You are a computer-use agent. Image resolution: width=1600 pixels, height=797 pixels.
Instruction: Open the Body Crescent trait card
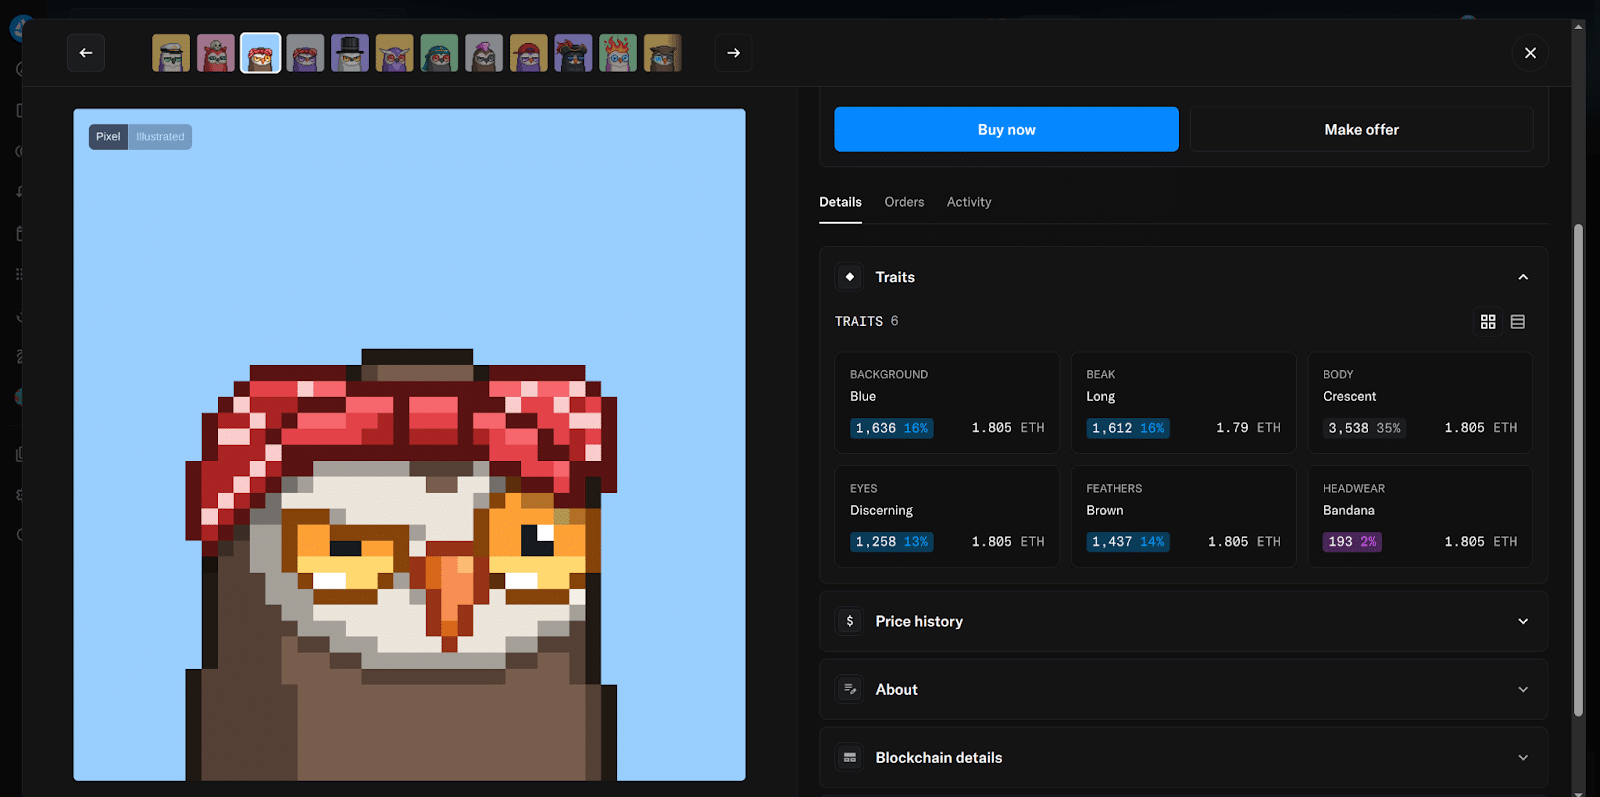pyautogui.click(x=1420, y=403)
